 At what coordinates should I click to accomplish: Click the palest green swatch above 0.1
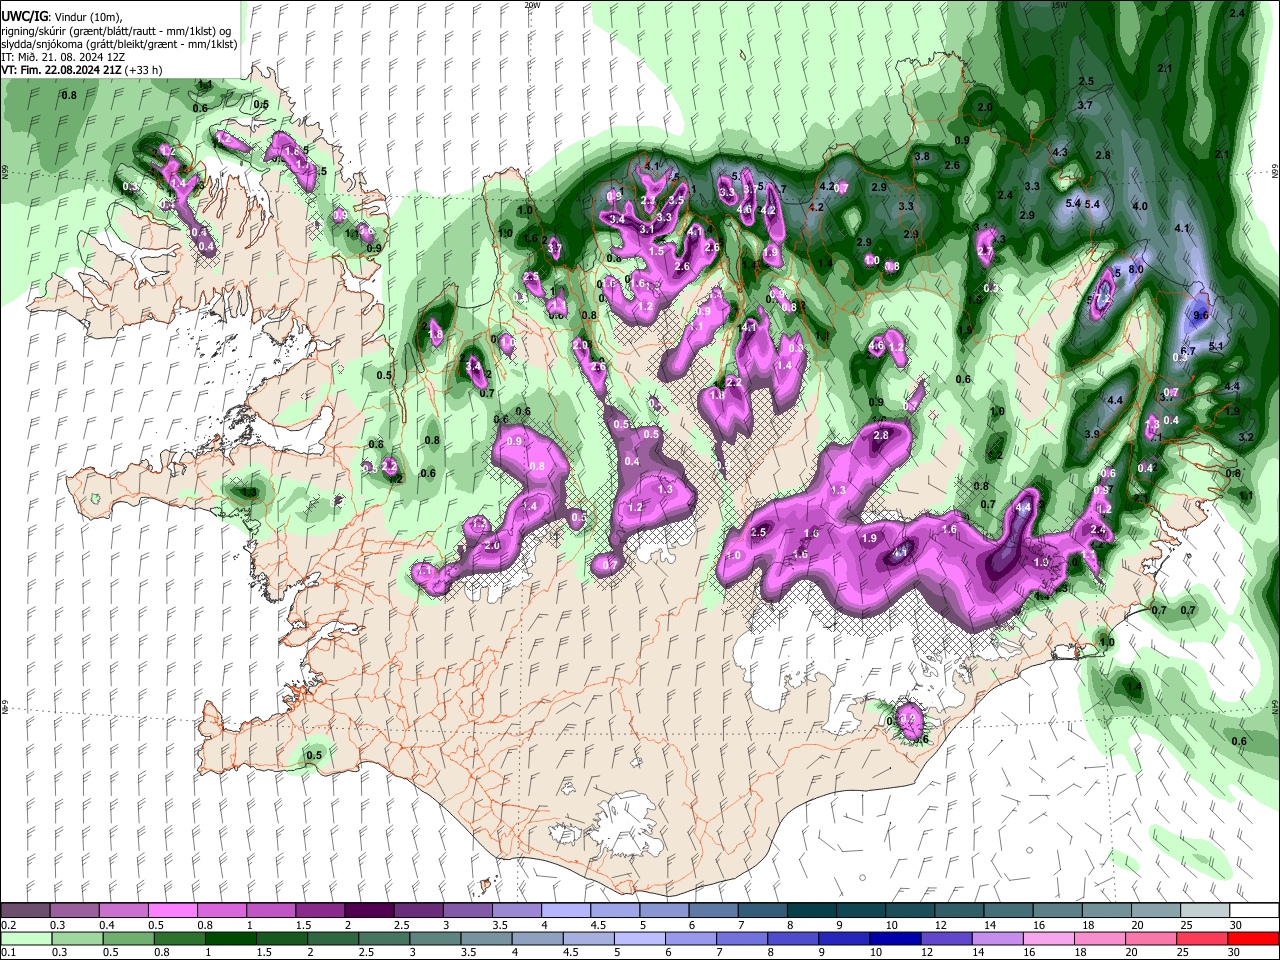click(x=25, y=938)
